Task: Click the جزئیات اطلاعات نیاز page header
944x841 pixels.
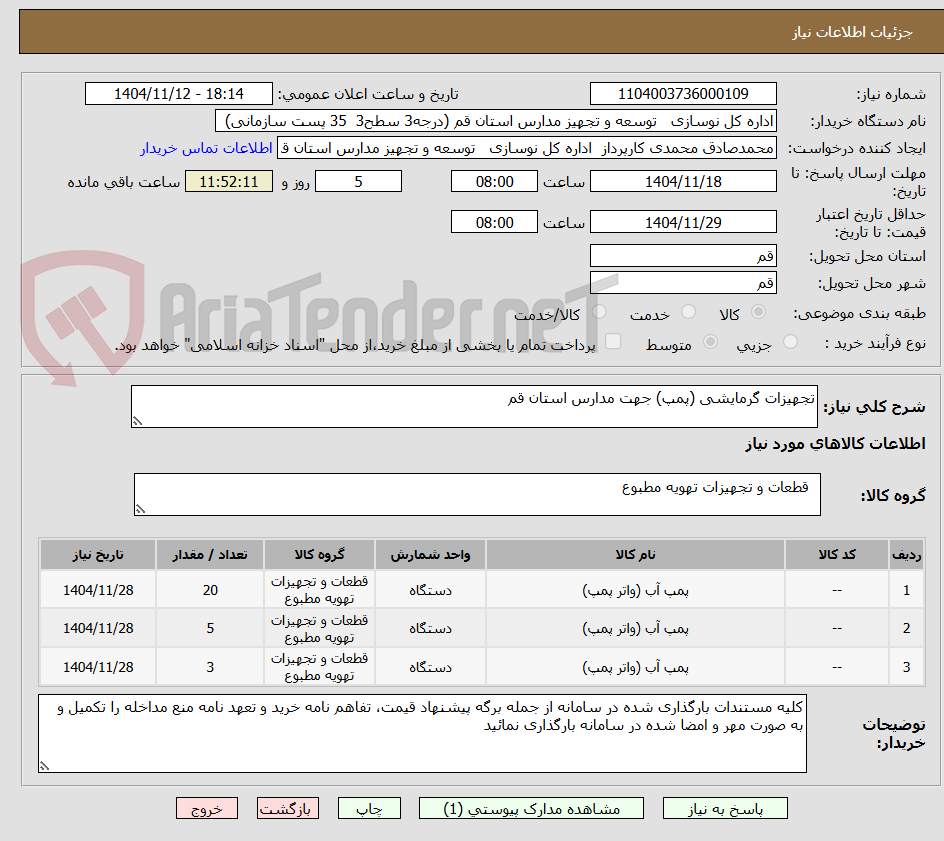Action: click(852, 32)
